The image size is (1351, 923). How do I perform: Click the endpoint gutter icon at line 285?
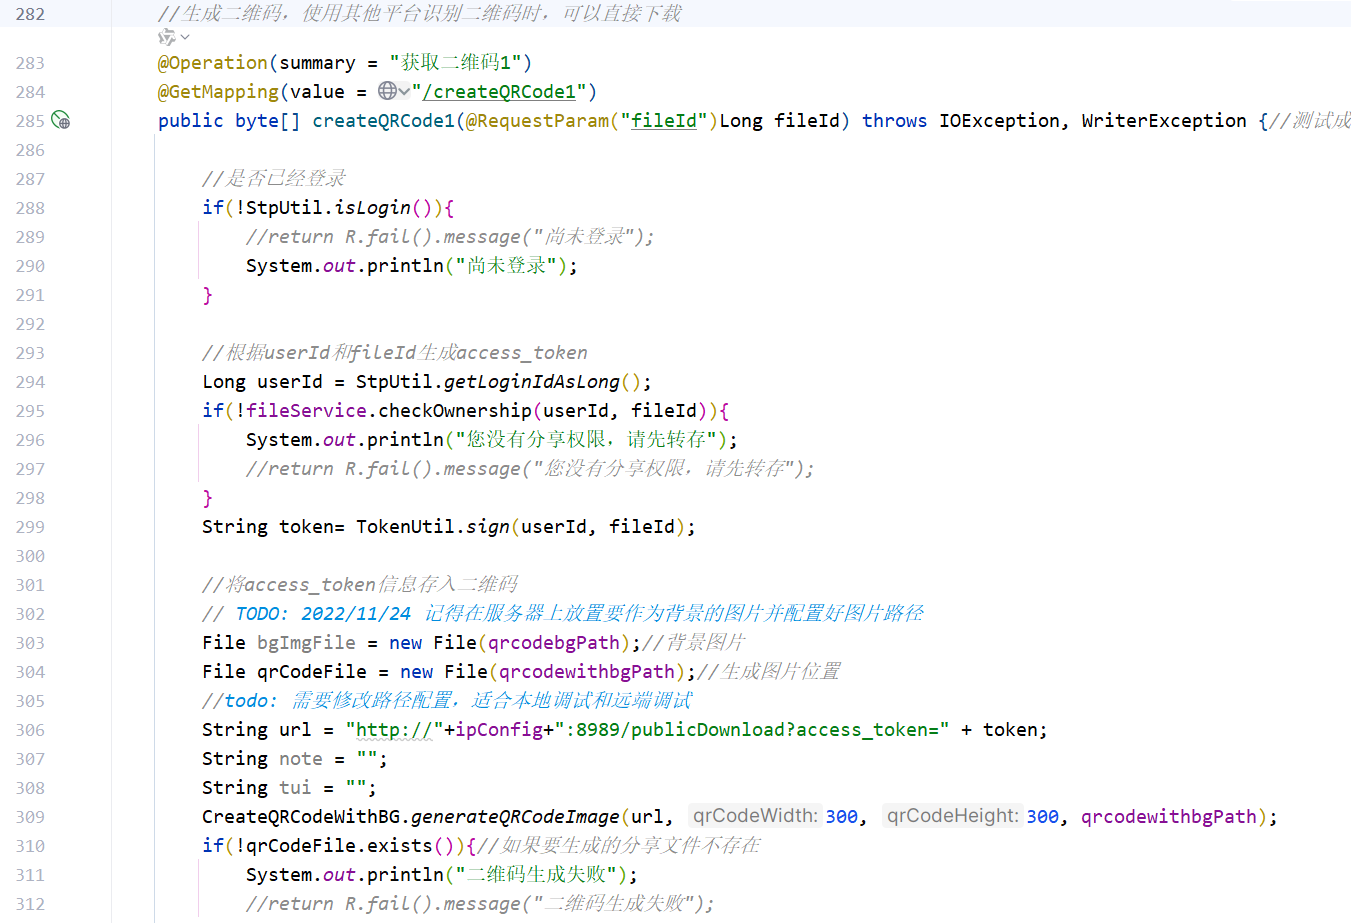click(61, 120)
